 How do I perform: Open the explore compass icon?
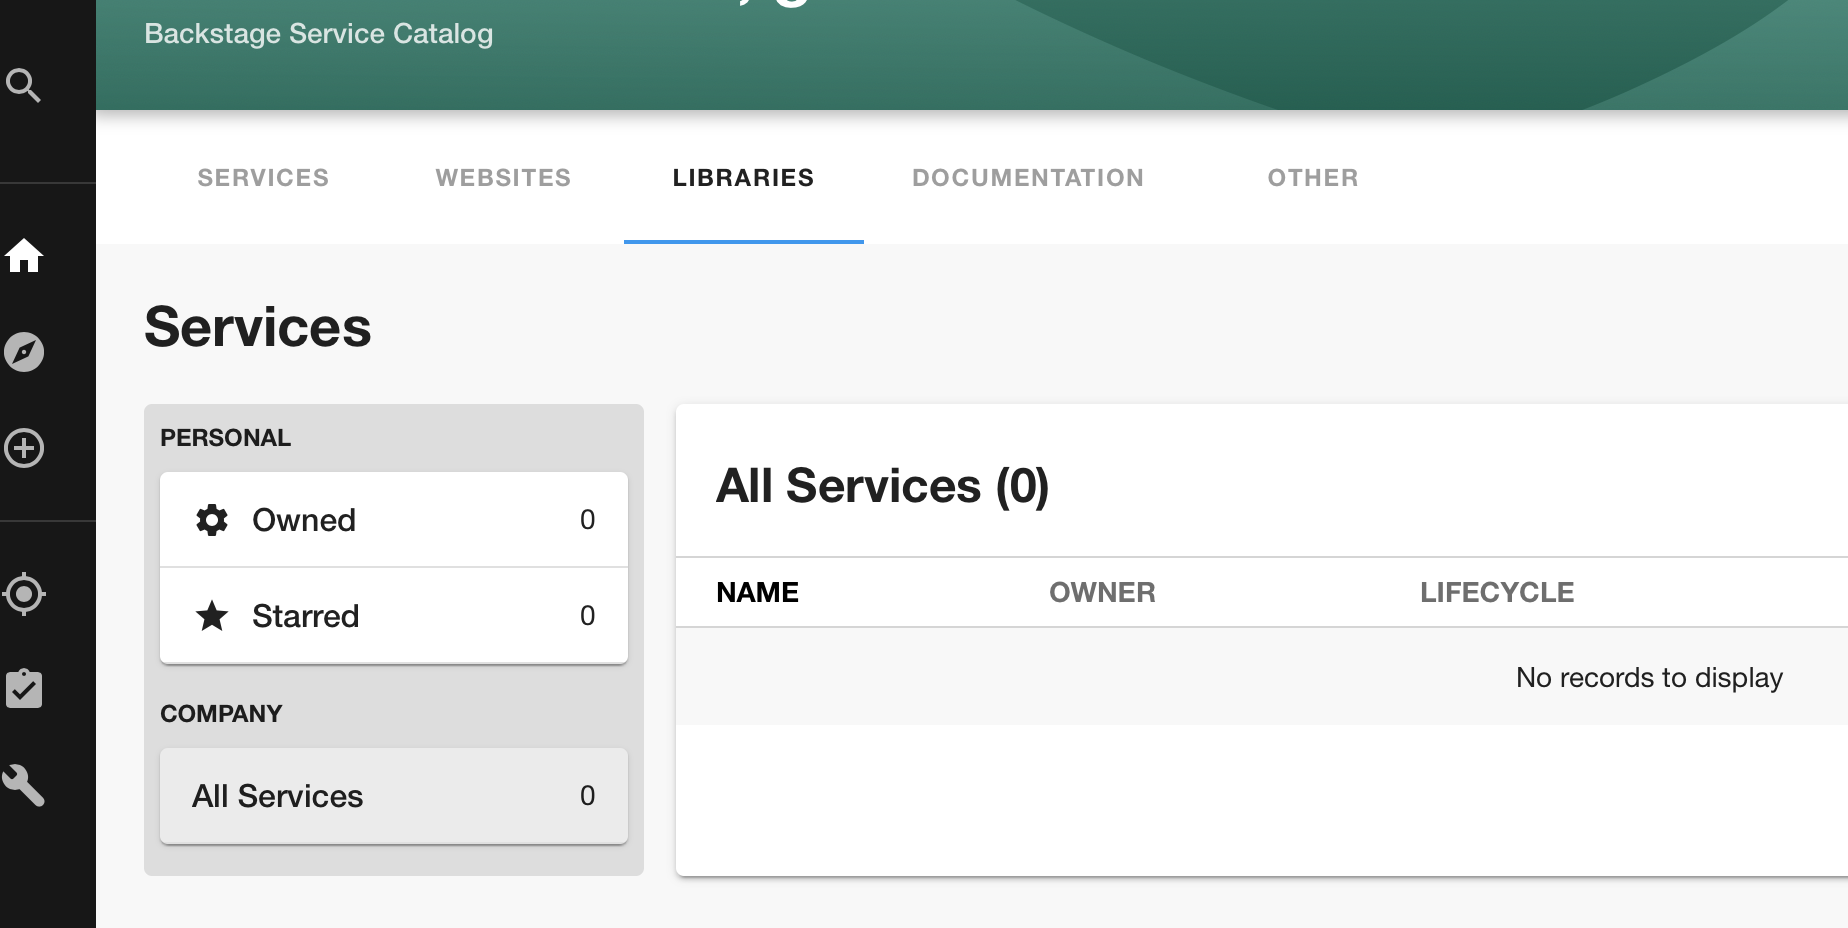click(x=24, y=352)
